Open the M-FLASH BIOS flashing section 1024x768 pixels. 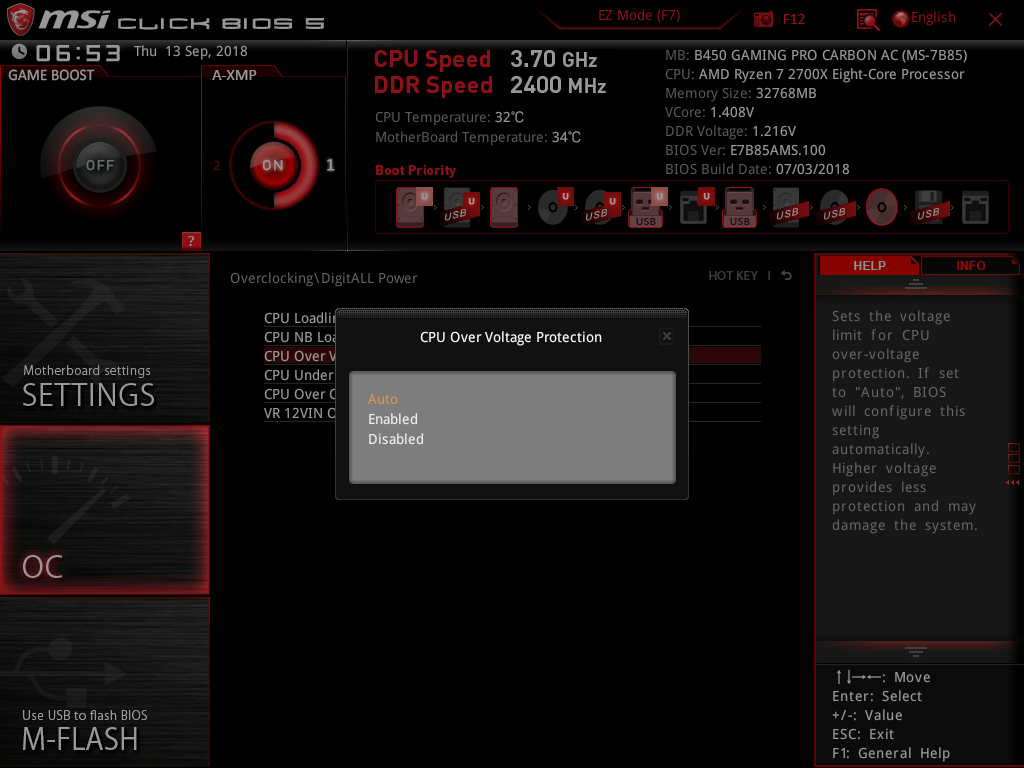coord(104,682)
